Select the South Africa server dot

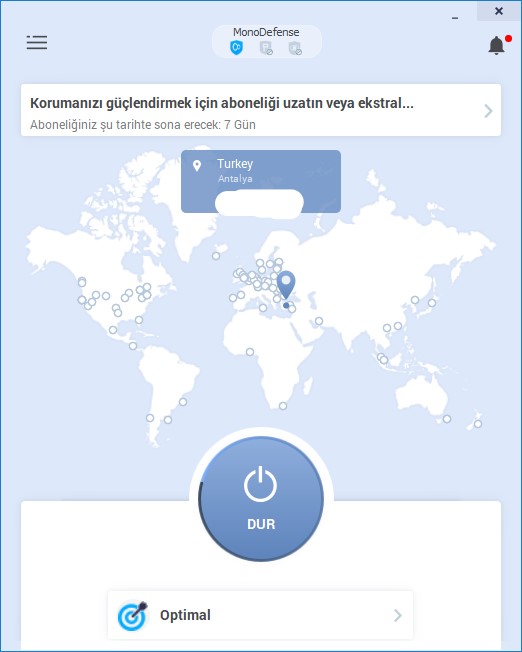coord(283,406)
